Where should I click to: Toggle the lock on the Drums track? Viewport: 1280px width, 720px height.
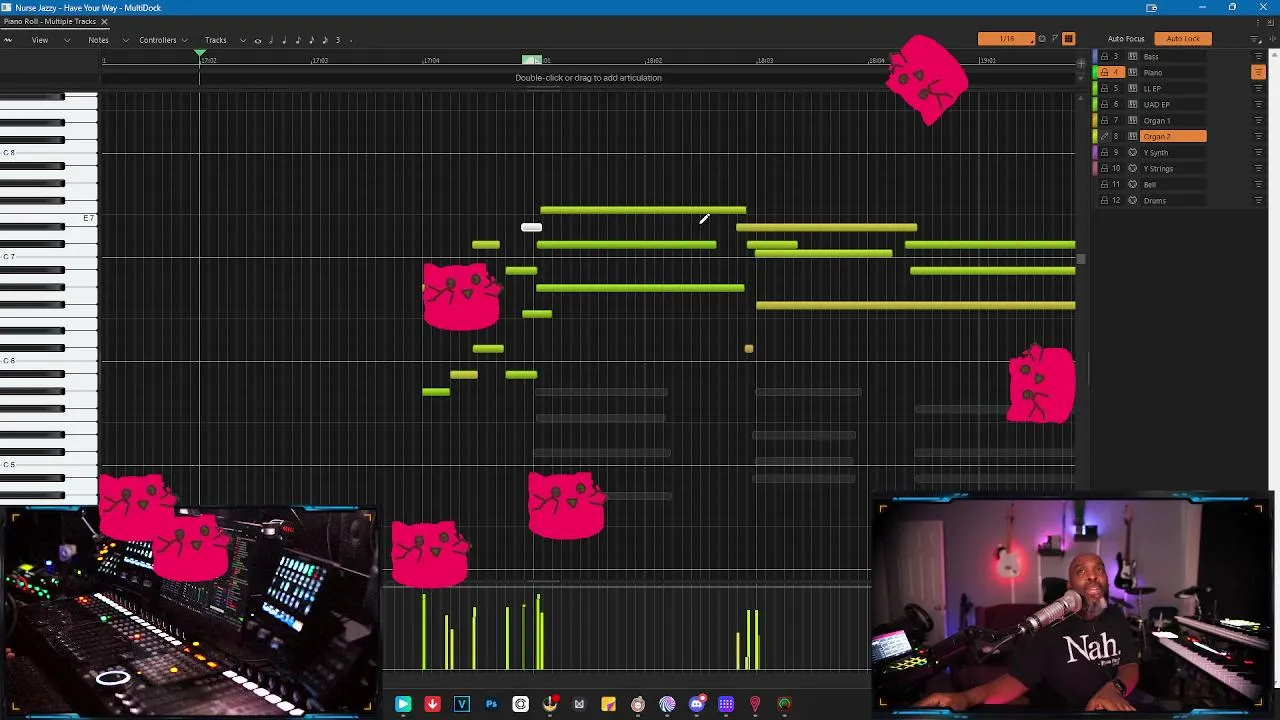1104,200
